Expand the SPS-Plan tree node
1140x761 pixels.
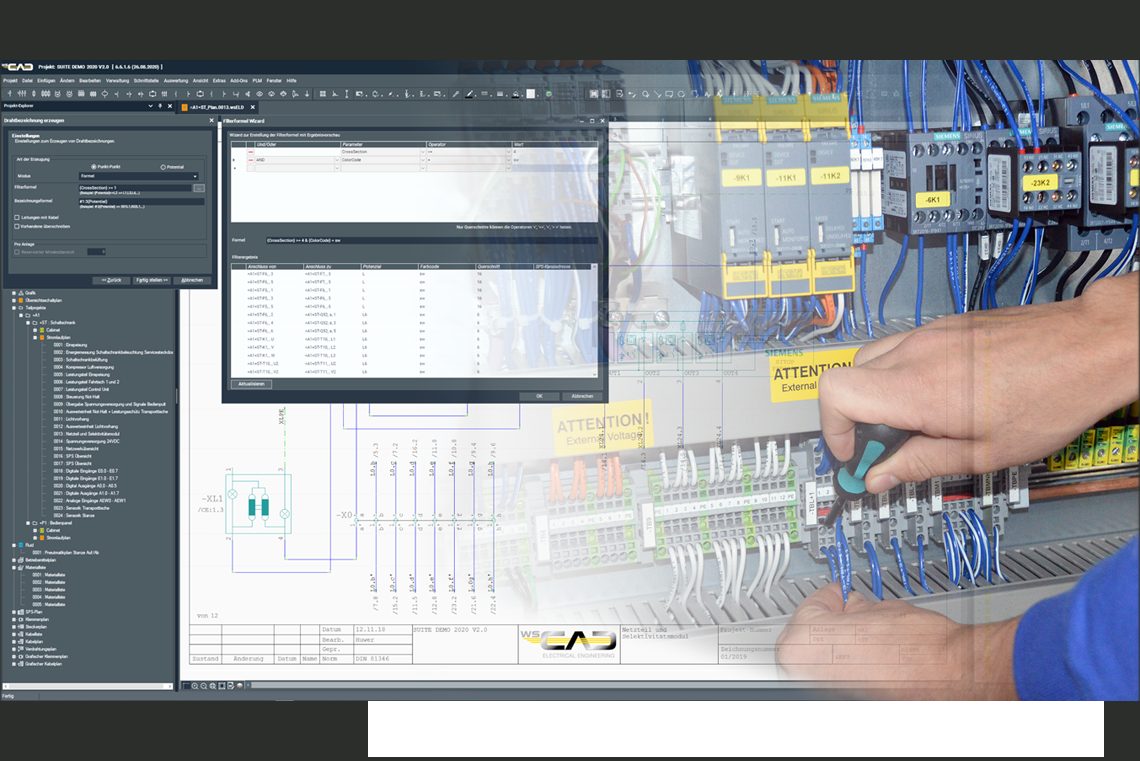(14, 612)
